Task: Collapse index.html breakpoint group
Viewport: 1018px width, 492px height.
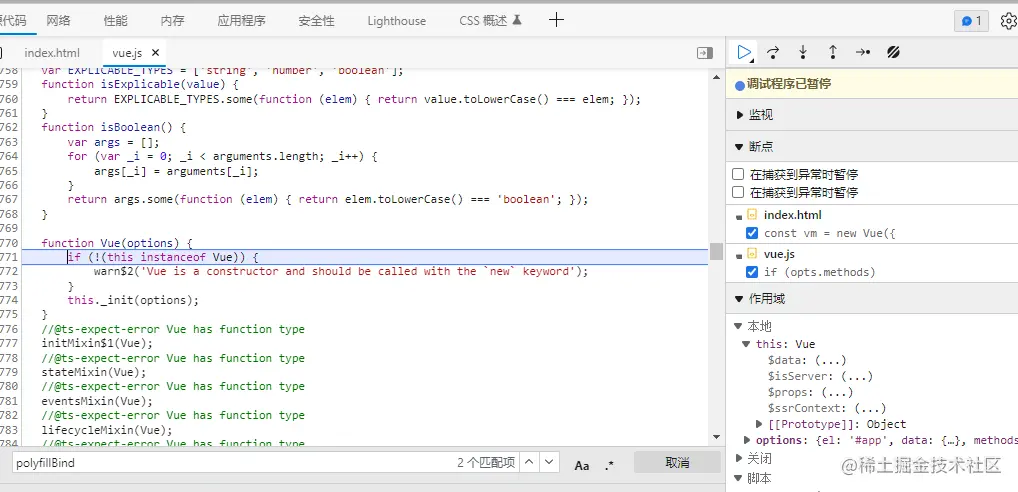Action: 739,217
